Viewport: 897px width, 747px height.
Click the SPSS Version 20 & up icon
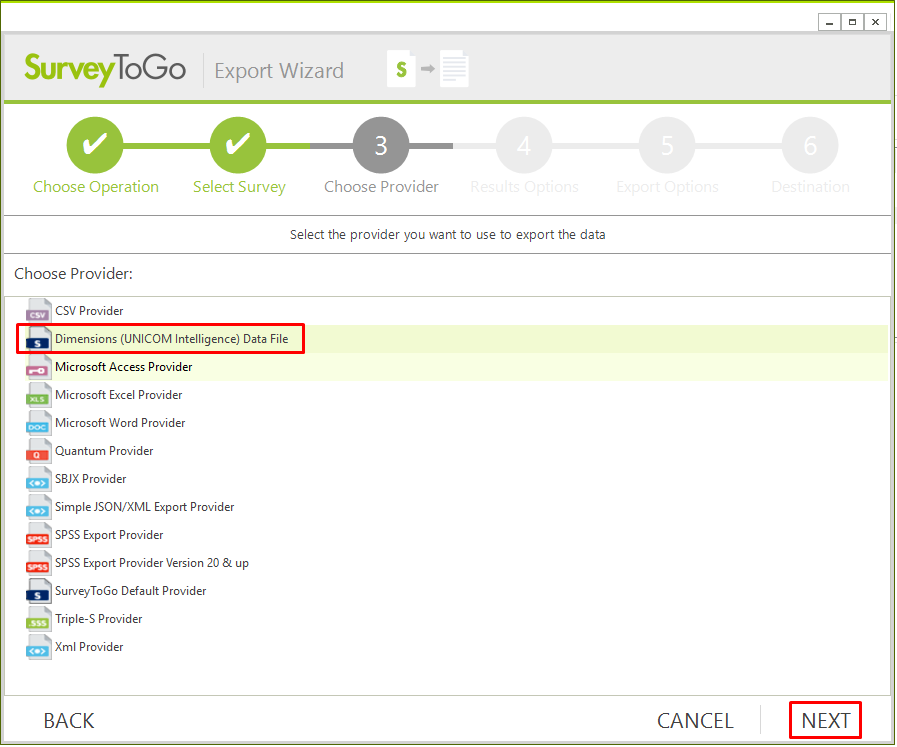[x=38, y=563]
